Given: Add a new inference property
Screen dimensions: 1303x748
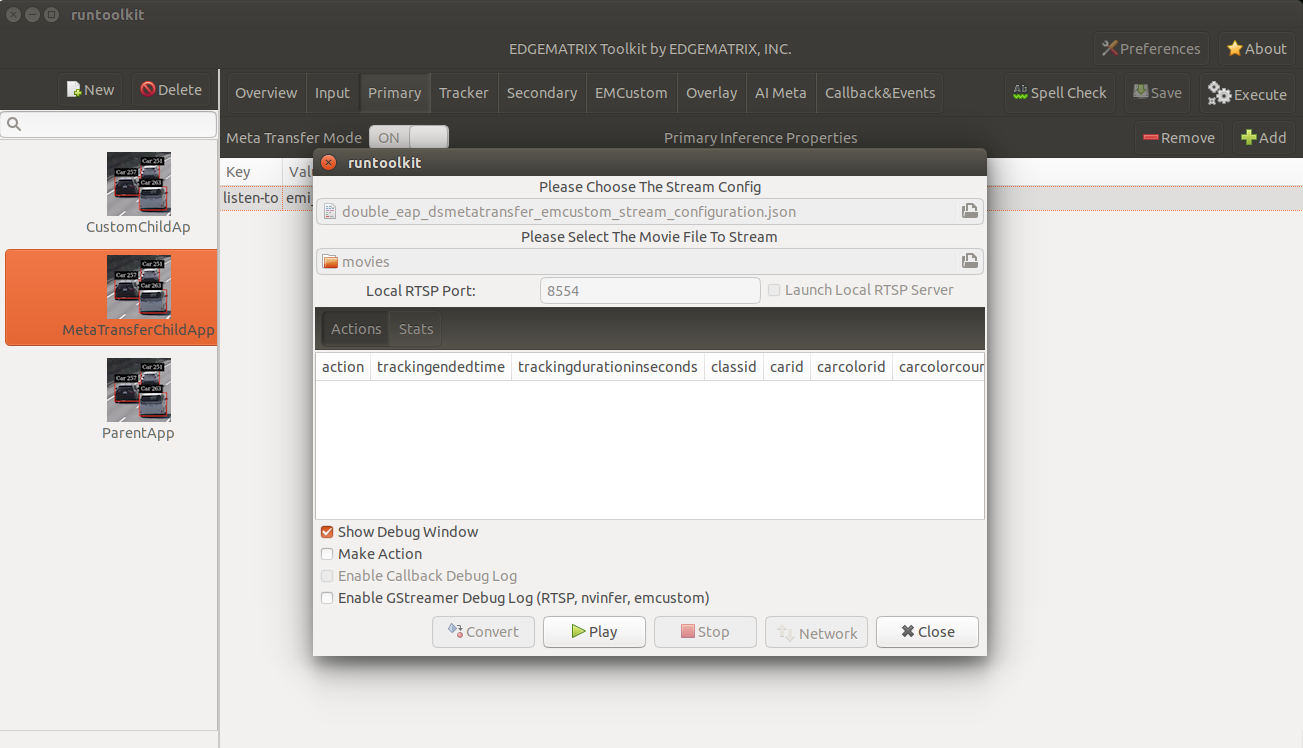Looking at the screenshot, I should tap(1264, 138).
